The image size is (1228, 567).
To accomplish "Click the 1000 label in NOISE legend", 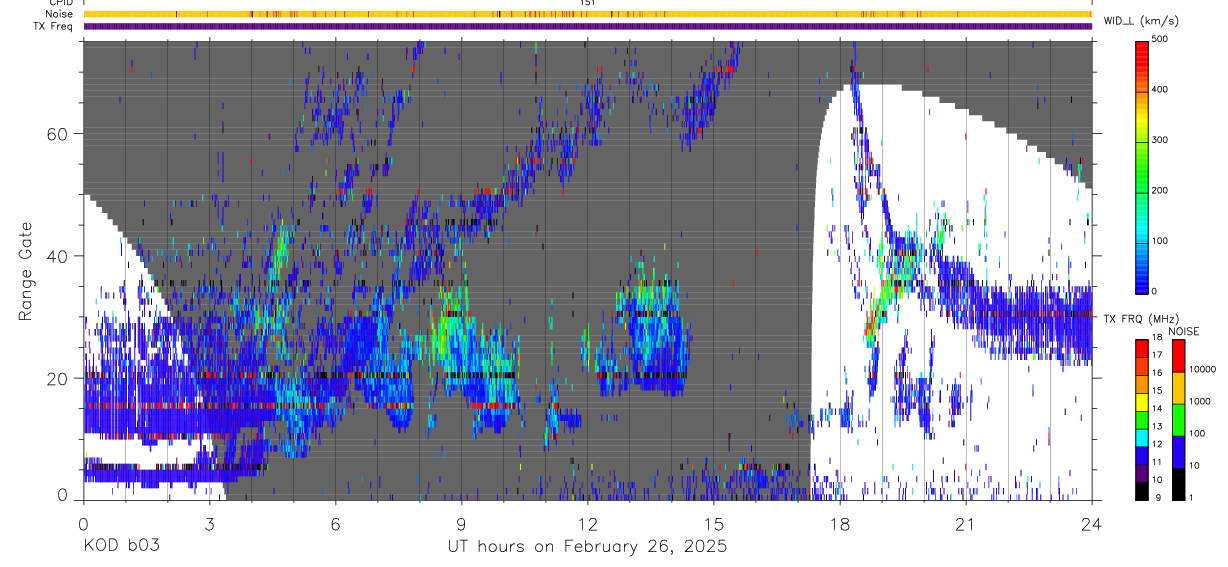I will pos(1198,402).
